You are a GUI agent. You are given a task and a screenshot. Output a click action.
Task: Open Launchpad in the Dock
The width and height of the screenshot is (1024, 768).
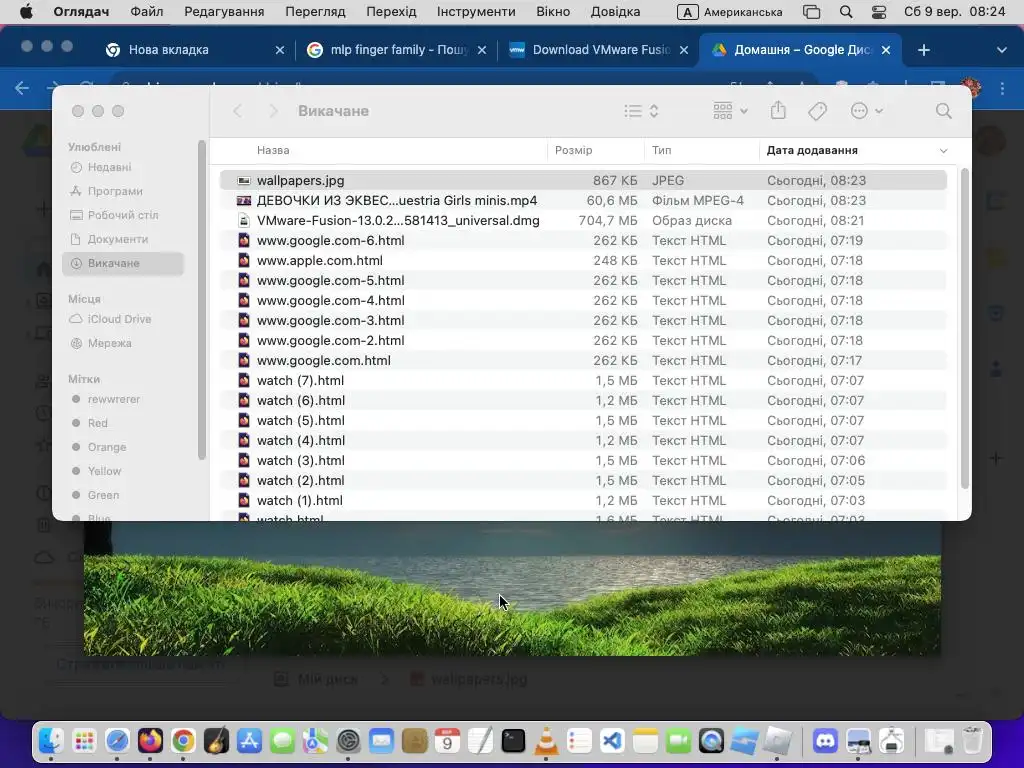(x=84, y=741)
